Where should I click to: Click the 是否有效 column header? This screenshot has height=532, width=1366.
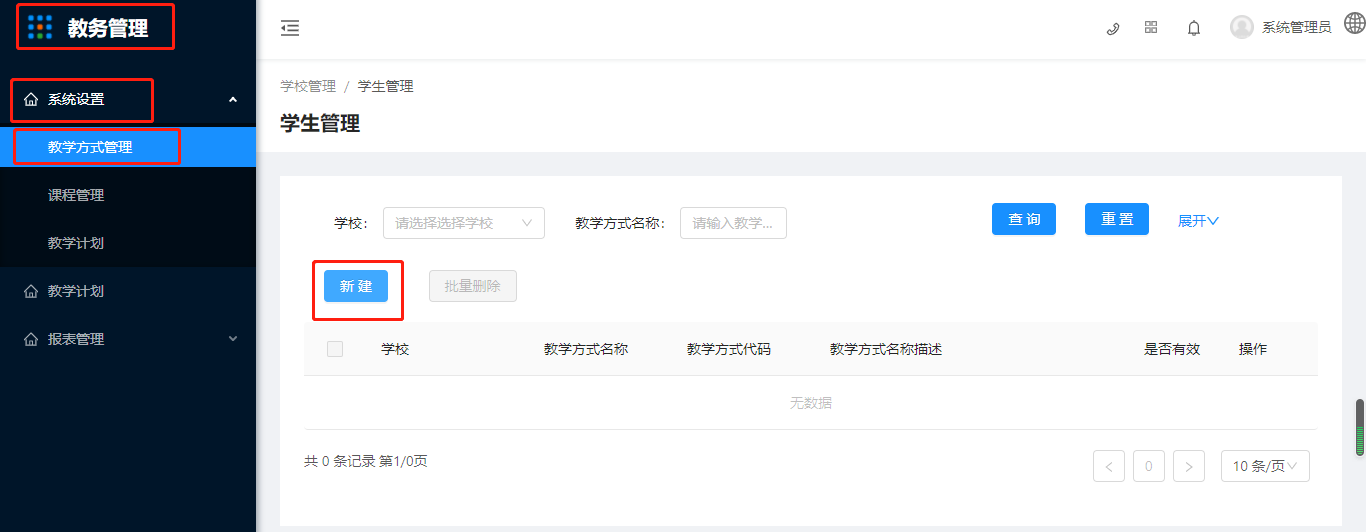coord(1172,349)
